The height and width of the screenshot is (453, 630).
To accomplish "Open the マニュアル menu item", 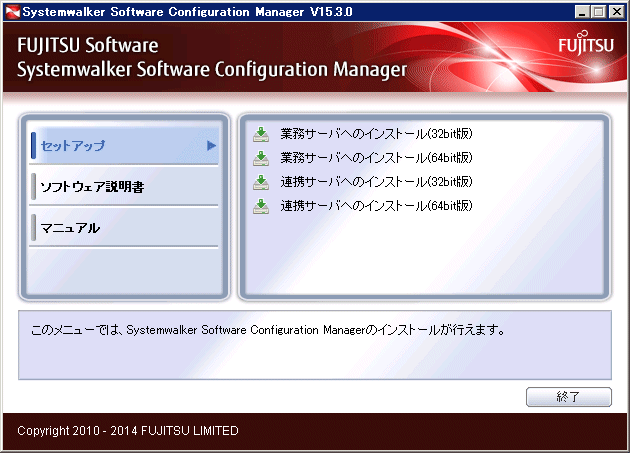I will [124, 228].
